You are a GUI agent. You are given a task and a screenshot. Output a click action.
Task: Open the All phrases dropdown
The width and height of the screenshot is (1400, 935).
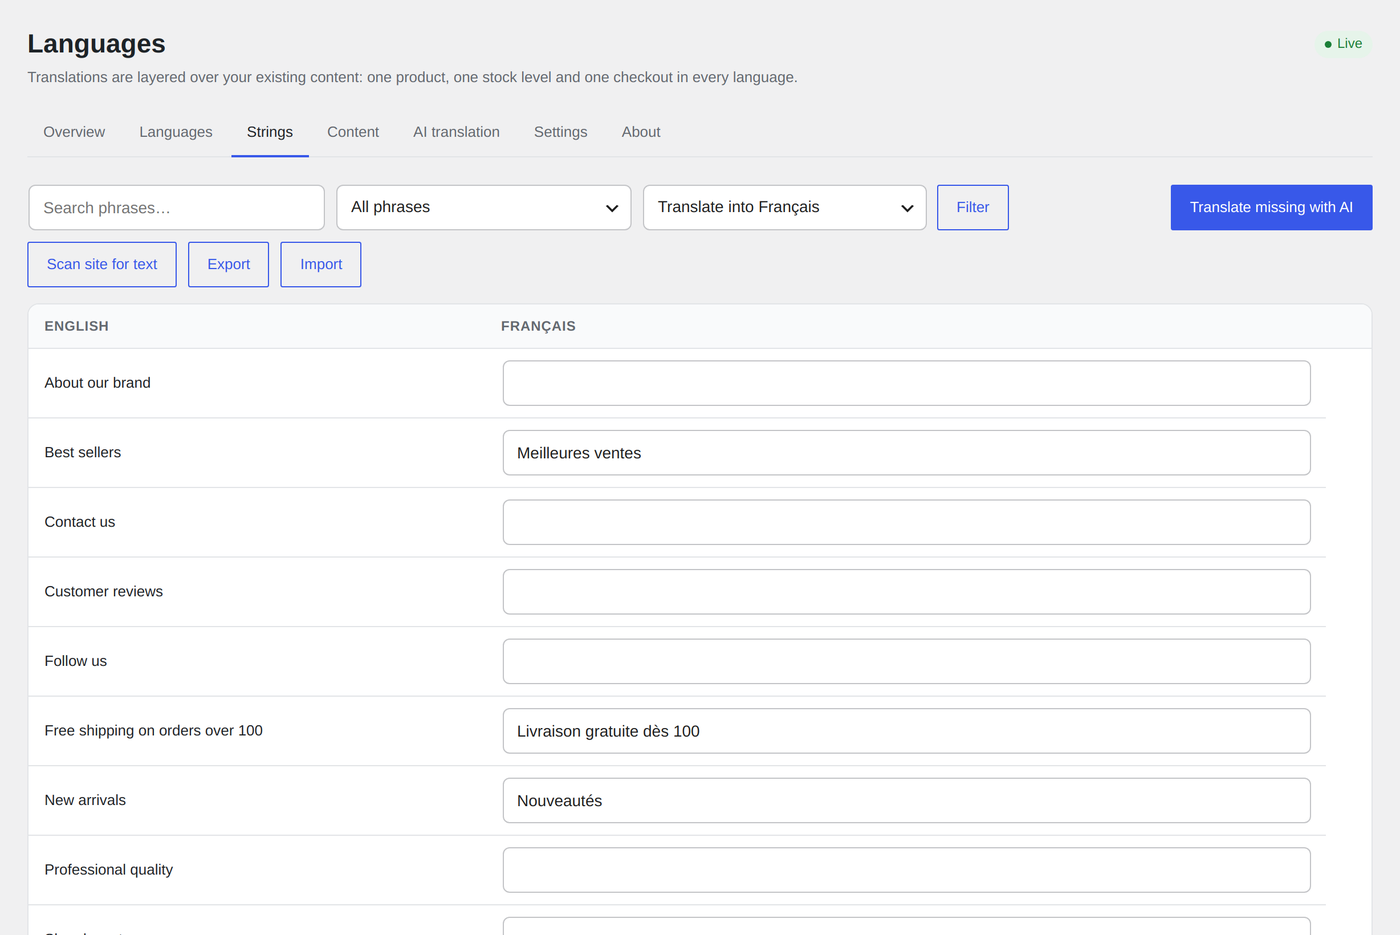484,208
